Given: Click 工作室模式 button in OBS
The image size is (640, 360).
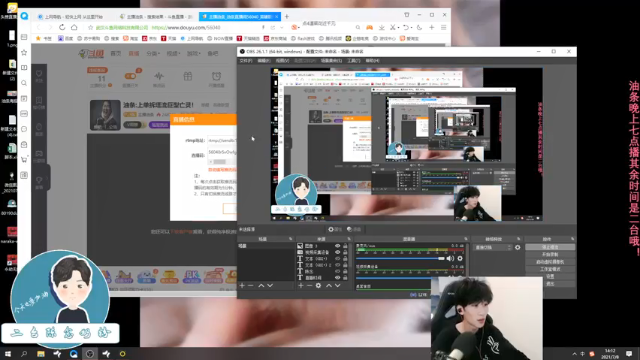Looking at the screenshot, I should click(x=550, y=269).
